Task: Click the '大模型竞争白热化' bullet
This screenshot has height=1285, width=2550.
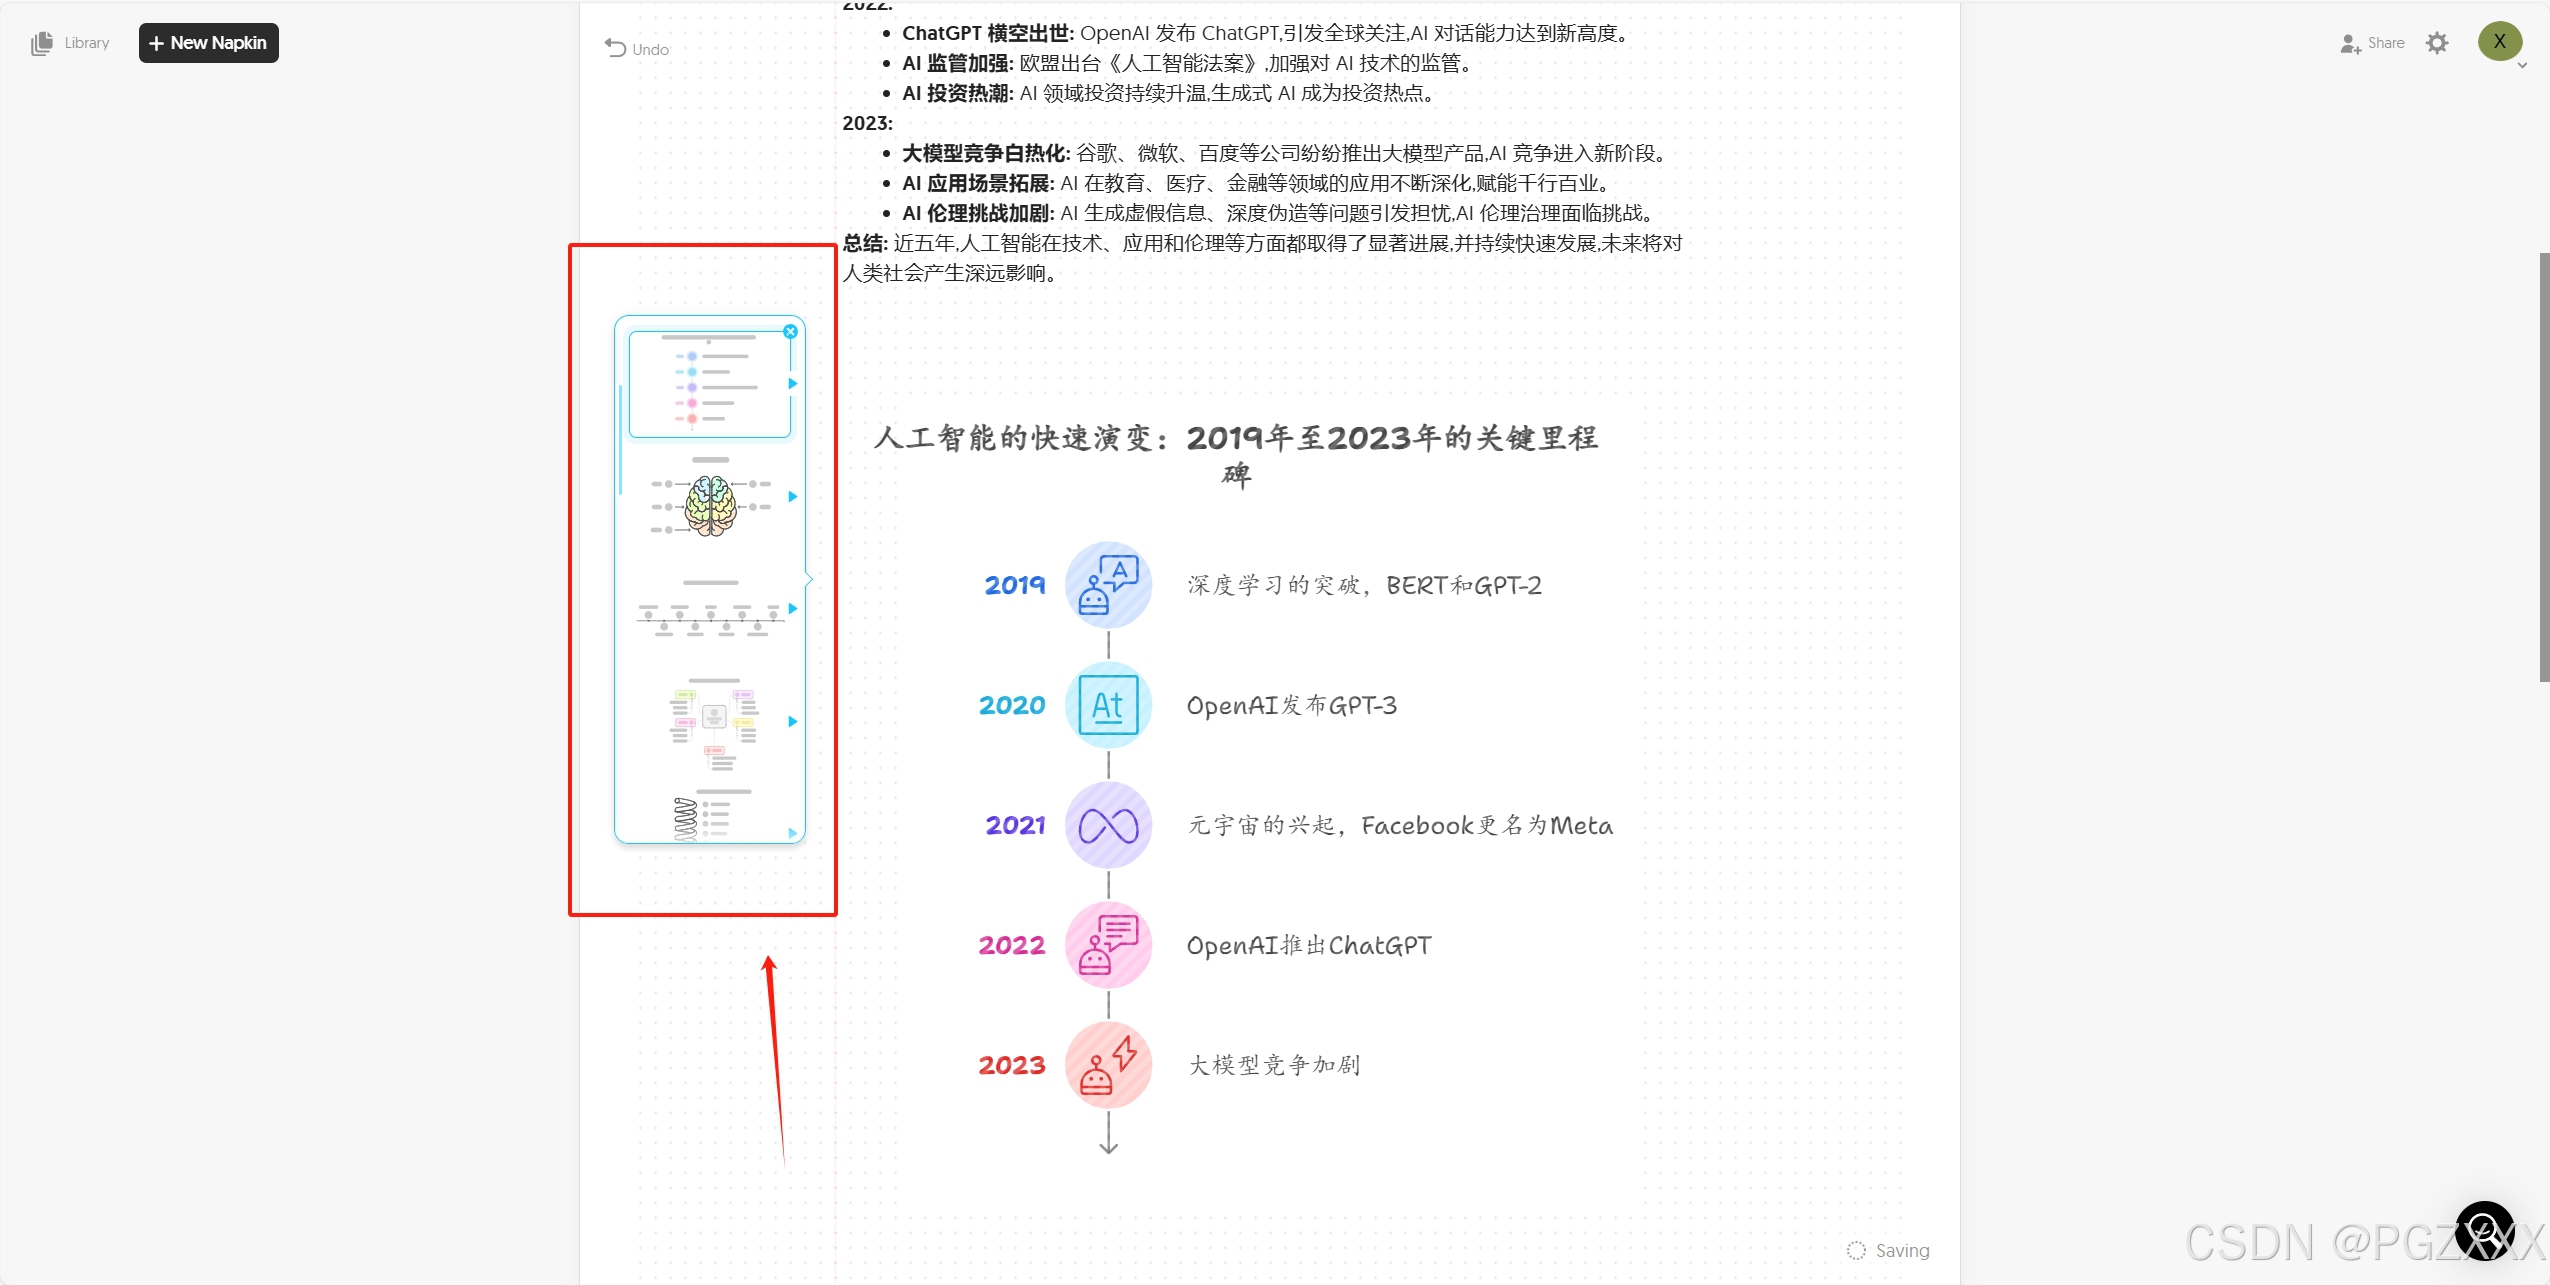Action: click(1287, 153)
